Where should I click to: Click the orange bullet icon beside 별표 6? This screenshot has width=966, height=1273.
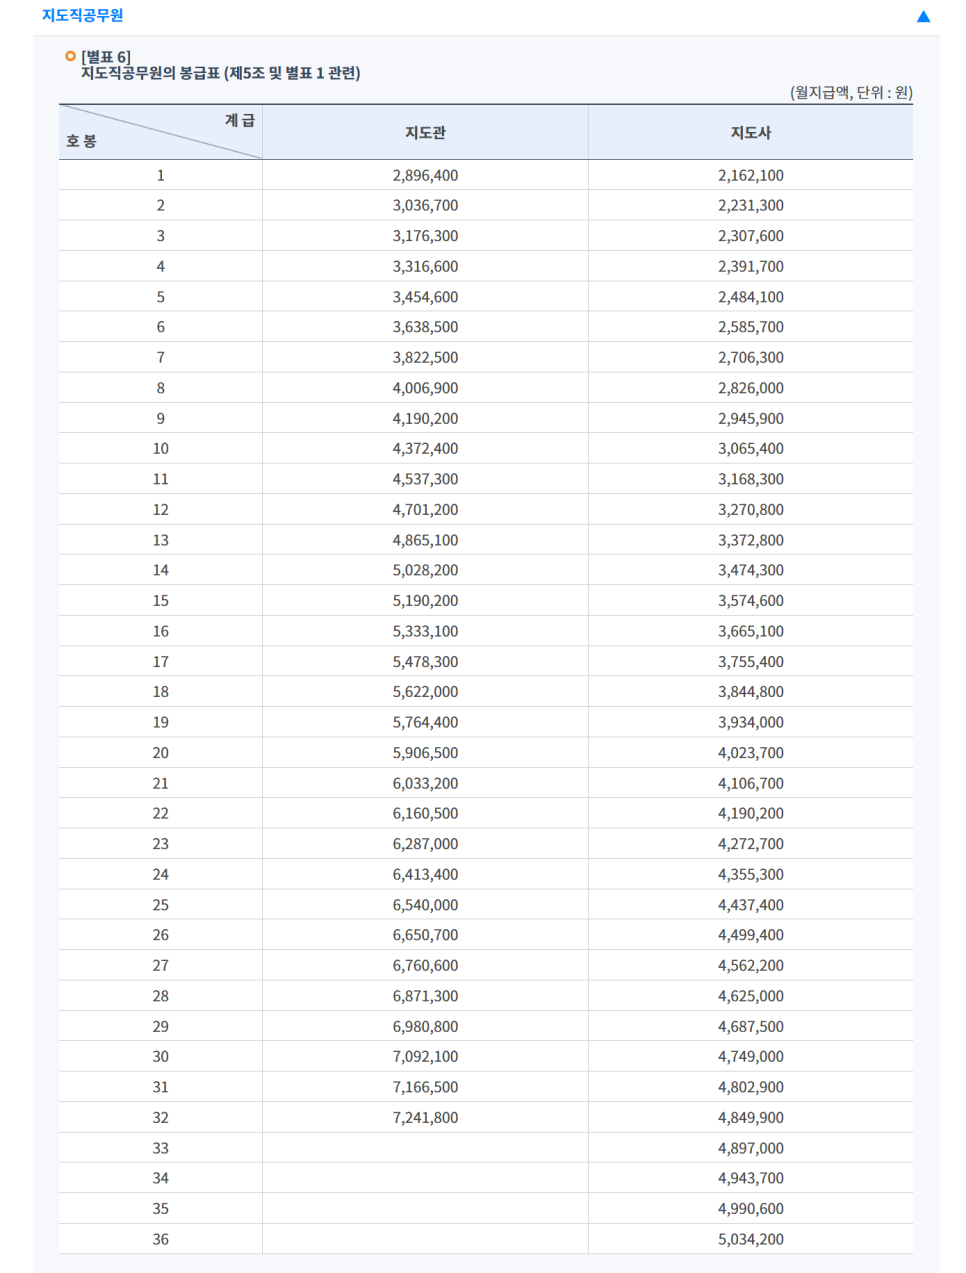(x=70, y=56)
